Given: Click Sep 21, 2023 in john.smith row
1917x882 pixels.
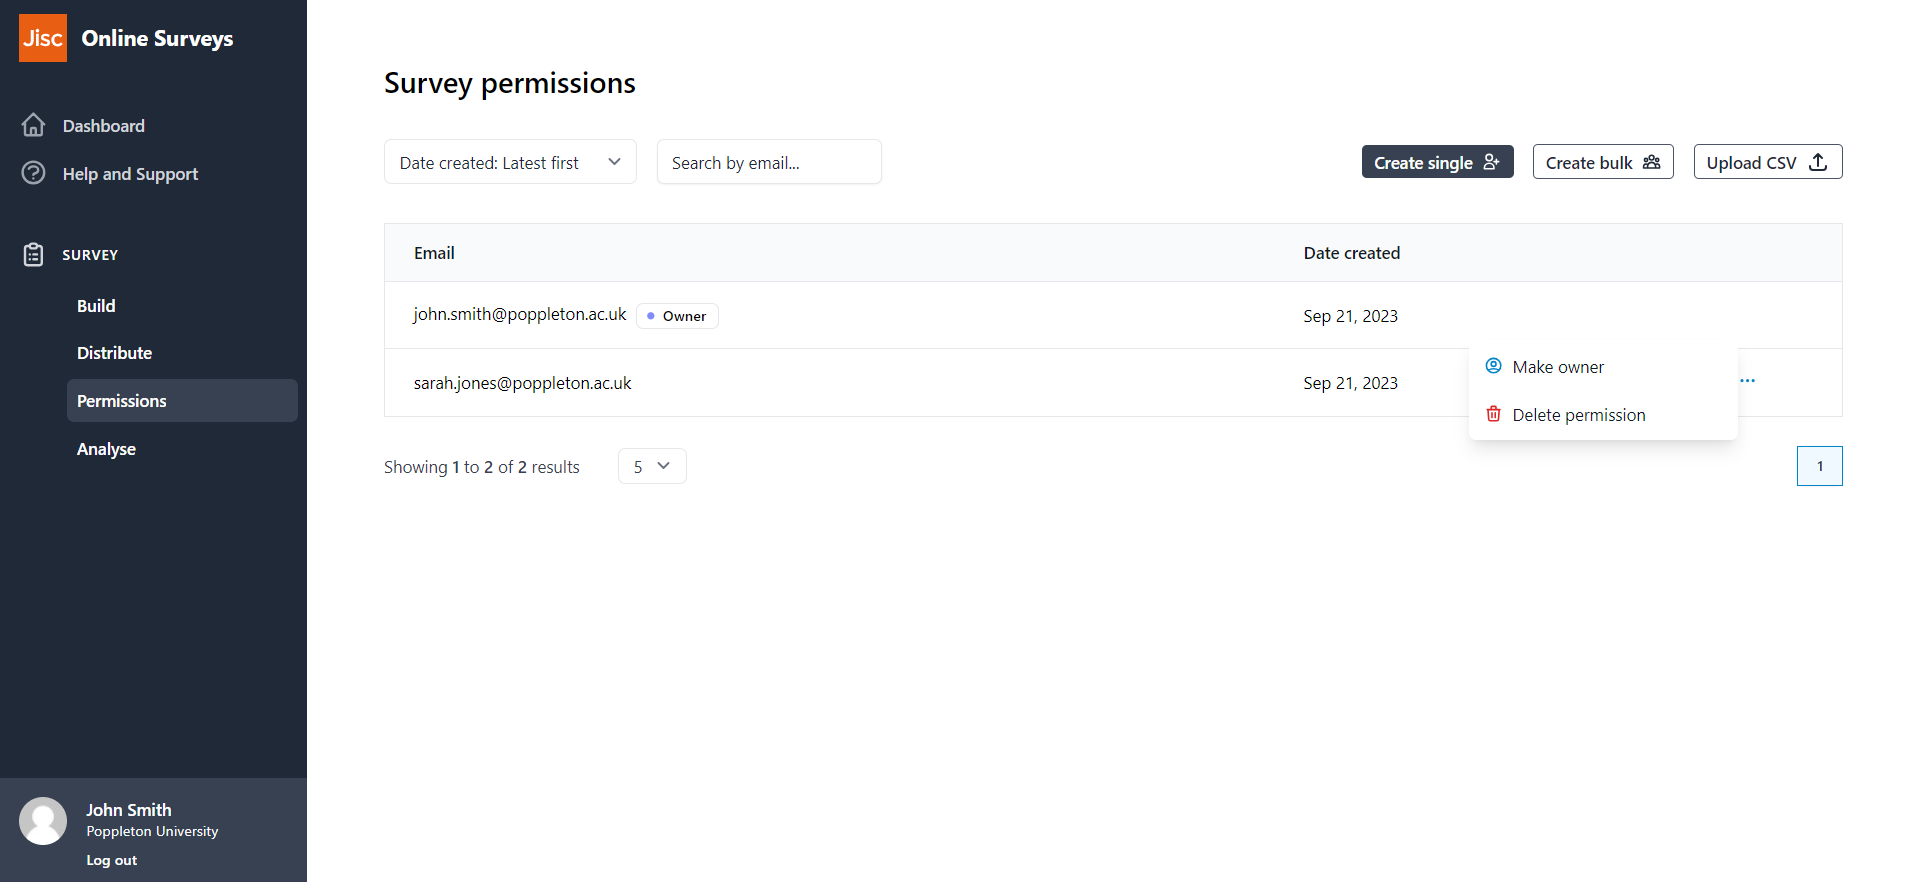Looking at the screenshot, I should point(1351,316).
